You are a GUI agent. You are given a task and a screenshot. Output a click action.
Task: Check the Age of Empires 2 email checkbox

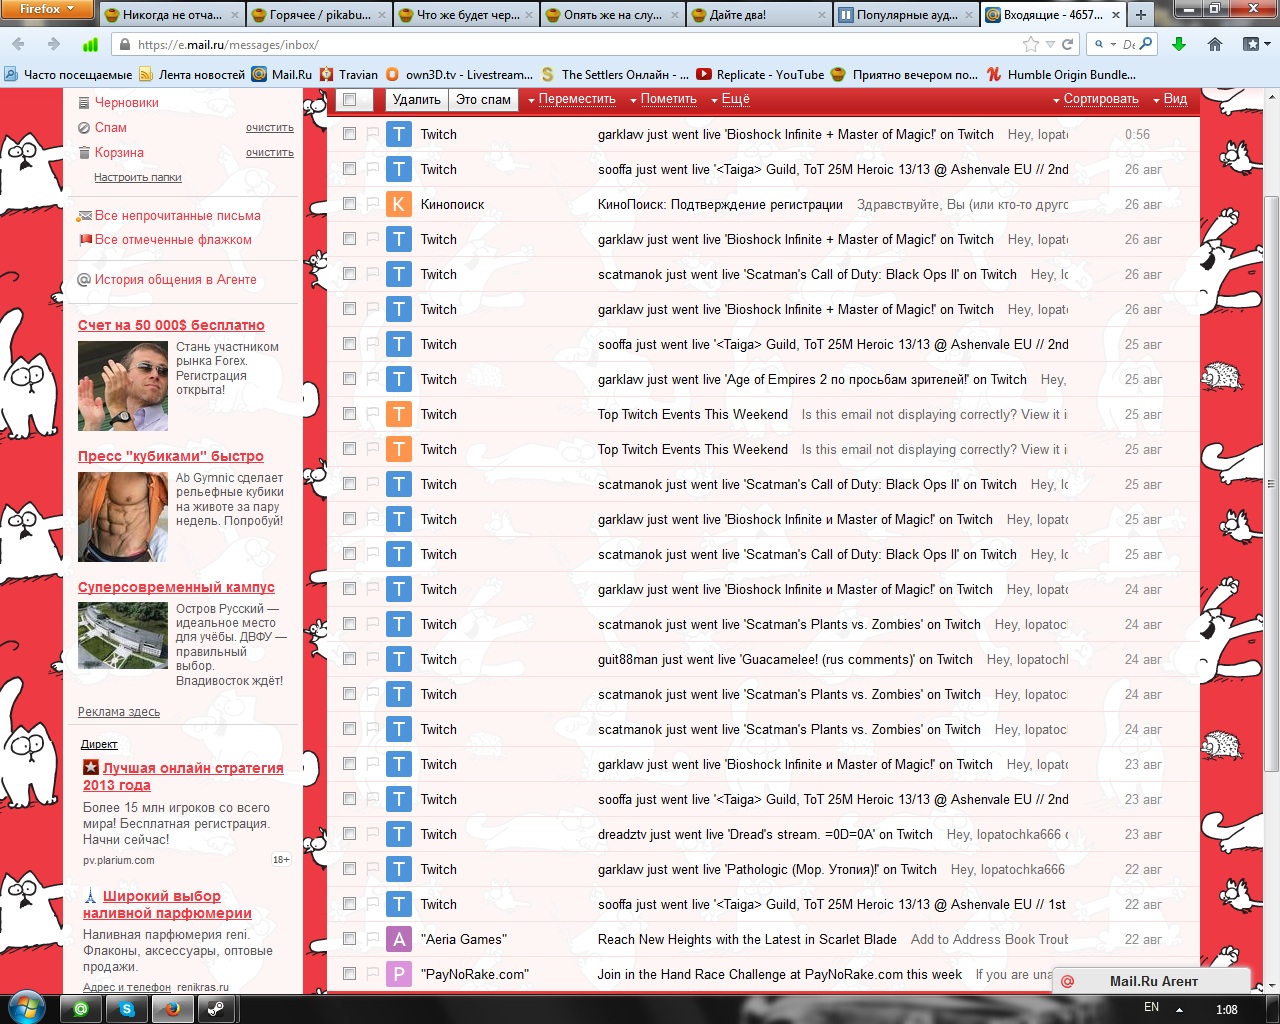point(349,379)
